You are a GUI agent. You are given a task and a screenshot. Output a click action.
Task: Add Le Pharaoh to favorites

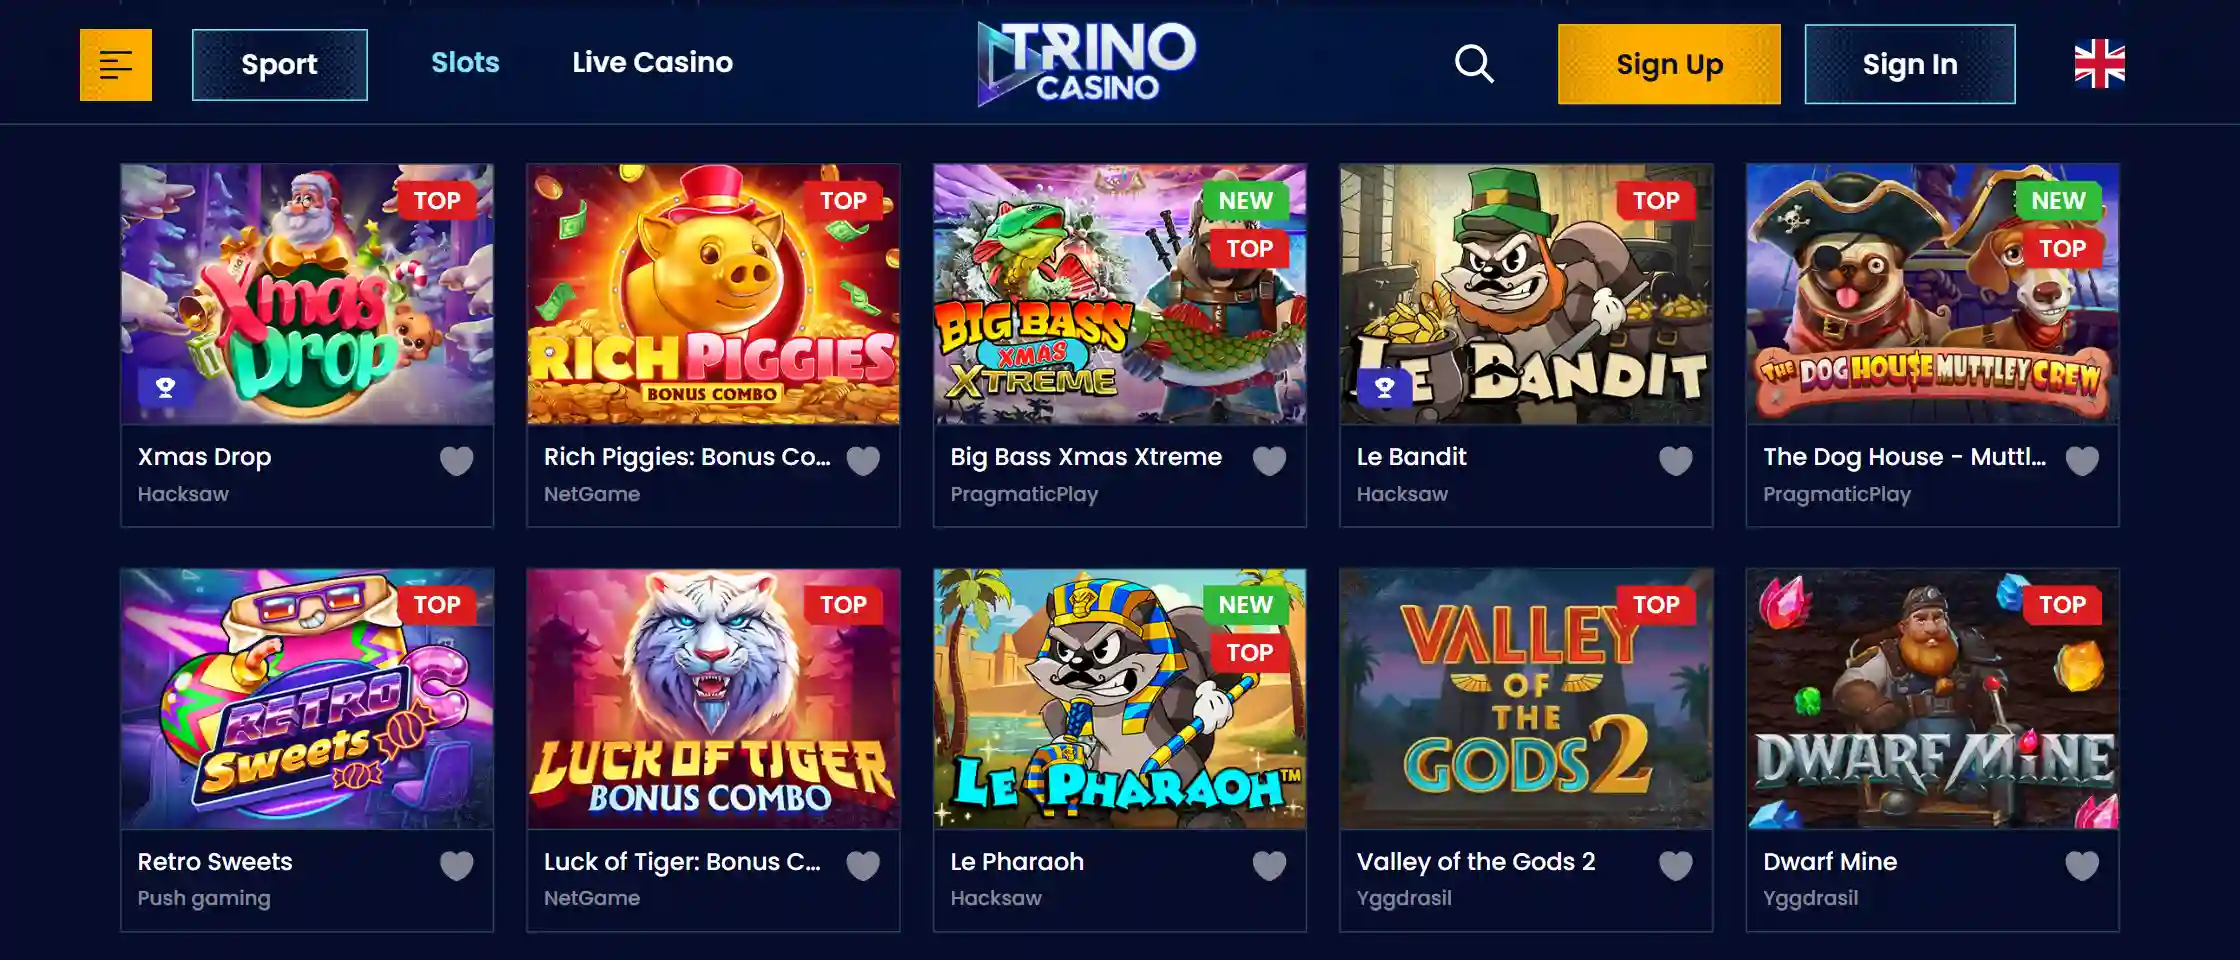point(1269,865)
